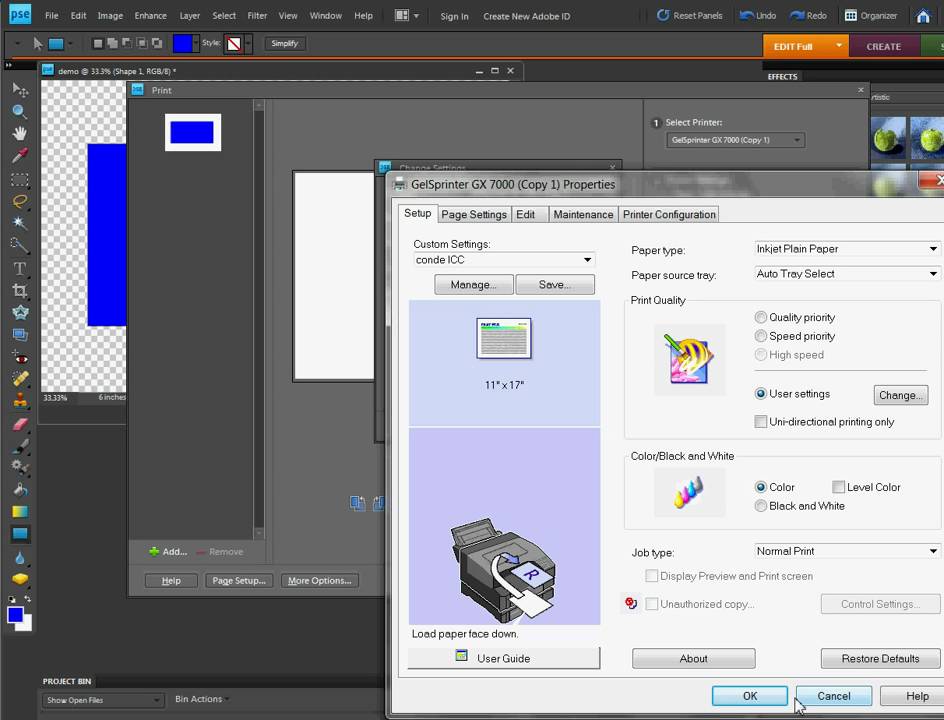Viewport: 944px width, 720px height.
Task: Open the Custom Settings dropdown
Action: click(x=504, y=259)
